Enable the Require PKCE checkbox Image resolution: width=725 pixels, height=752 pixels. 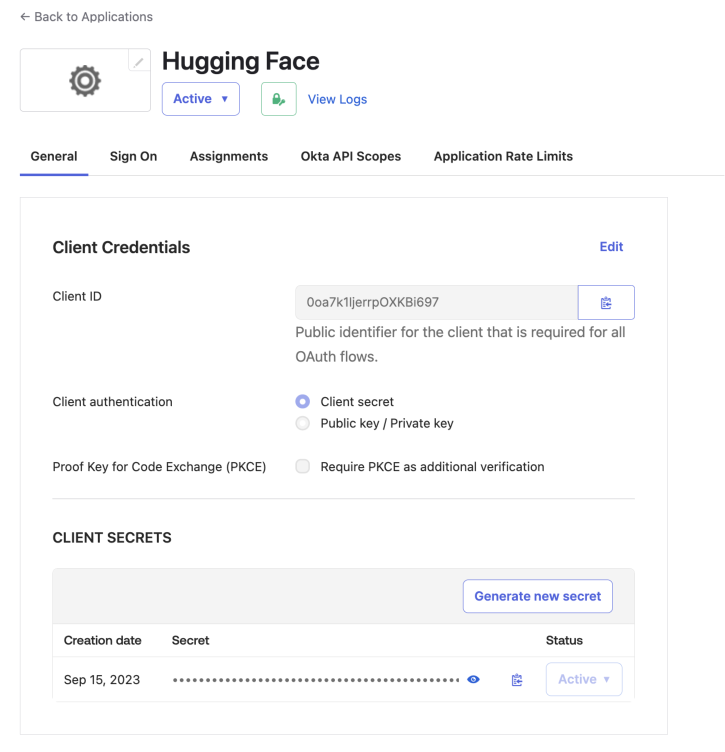(x=303, y=466)
